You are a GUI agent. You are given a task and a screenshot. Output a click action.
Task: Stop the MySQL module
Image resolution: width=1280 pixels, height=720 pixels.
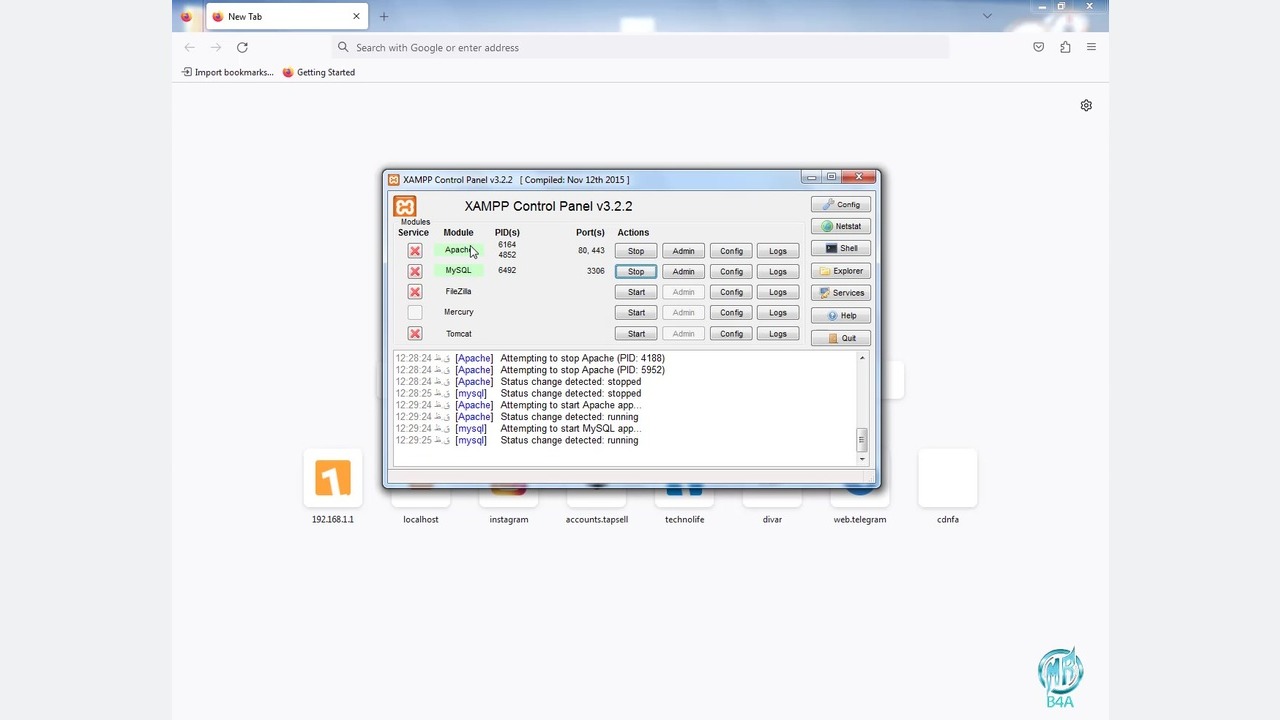pyautogui.click(x=636, y=271)
